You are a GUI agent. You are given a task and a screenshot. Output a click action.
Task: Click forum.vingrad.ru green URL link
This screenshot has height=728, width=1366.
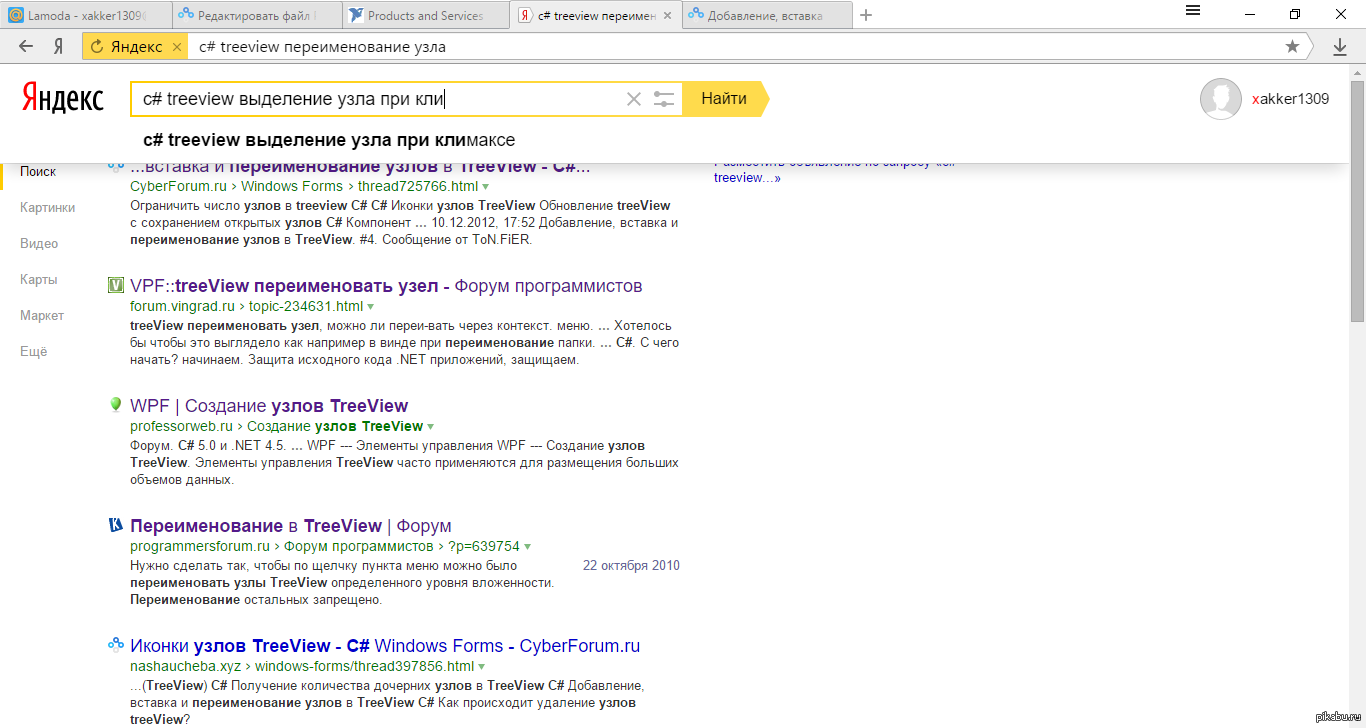pyautogui.click(x=182, y=307)
